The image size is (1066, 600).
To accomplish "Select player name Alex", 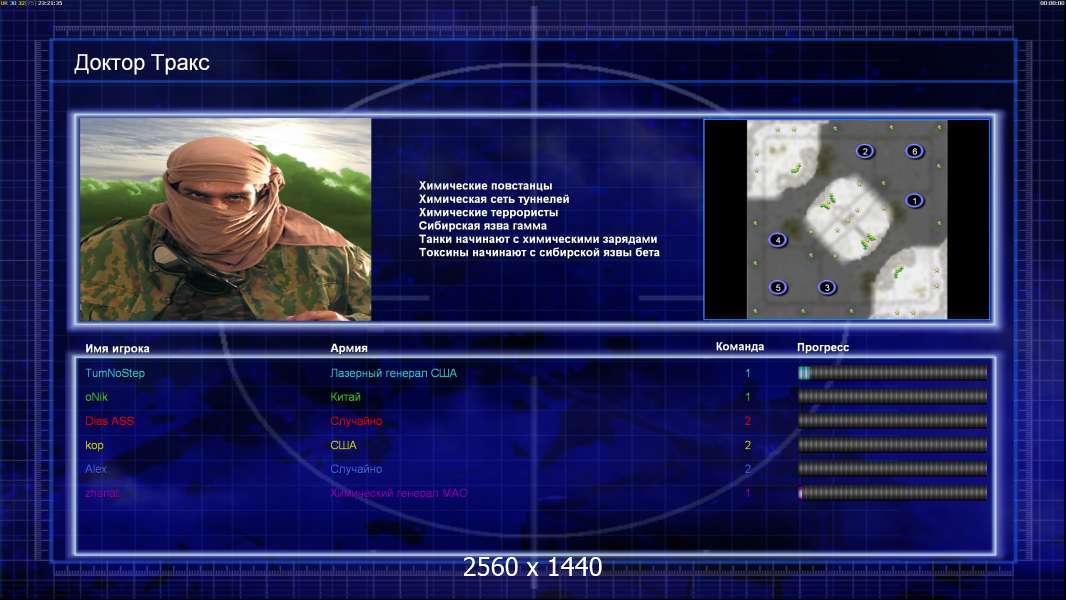I will (x=96, y=469).
